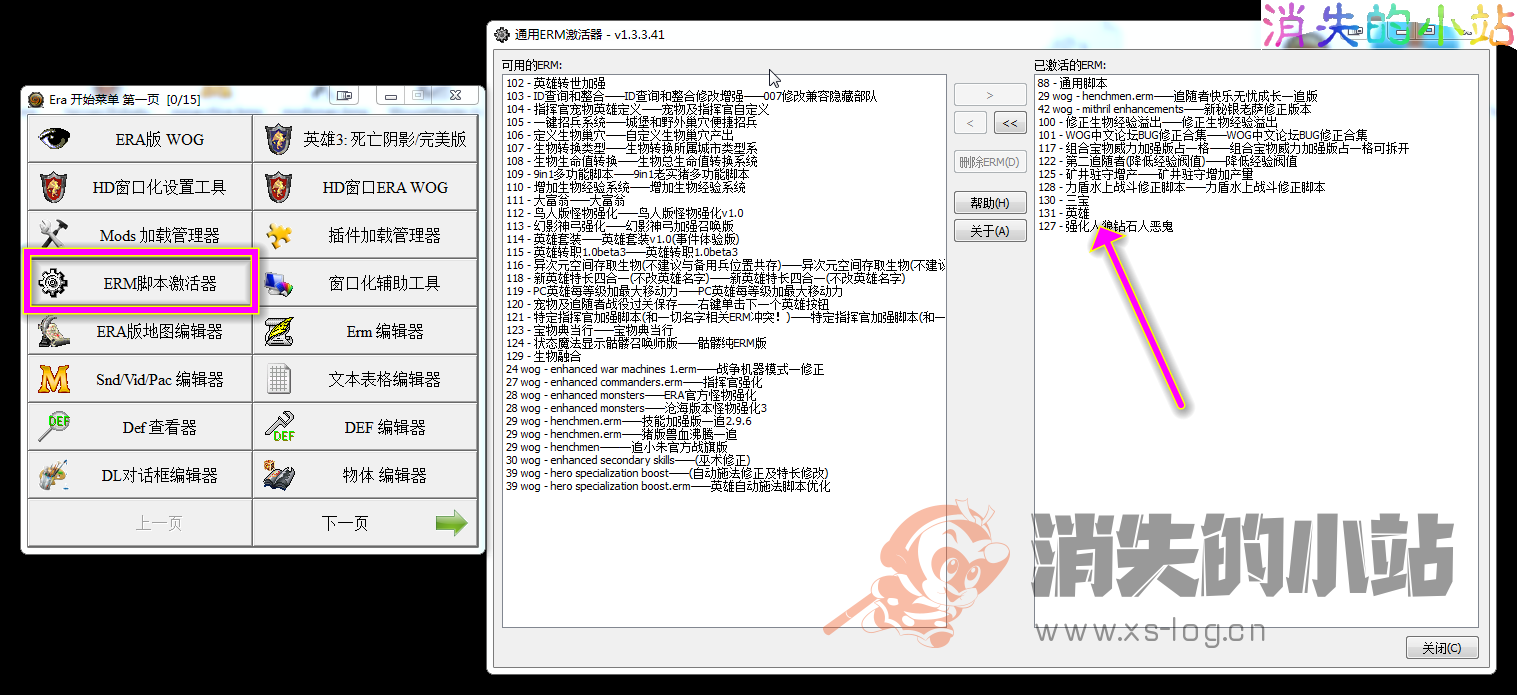Open ERM脚本激活器 via its gear icon
This screenshot has width=1517, height=695.
coord(53,283)
